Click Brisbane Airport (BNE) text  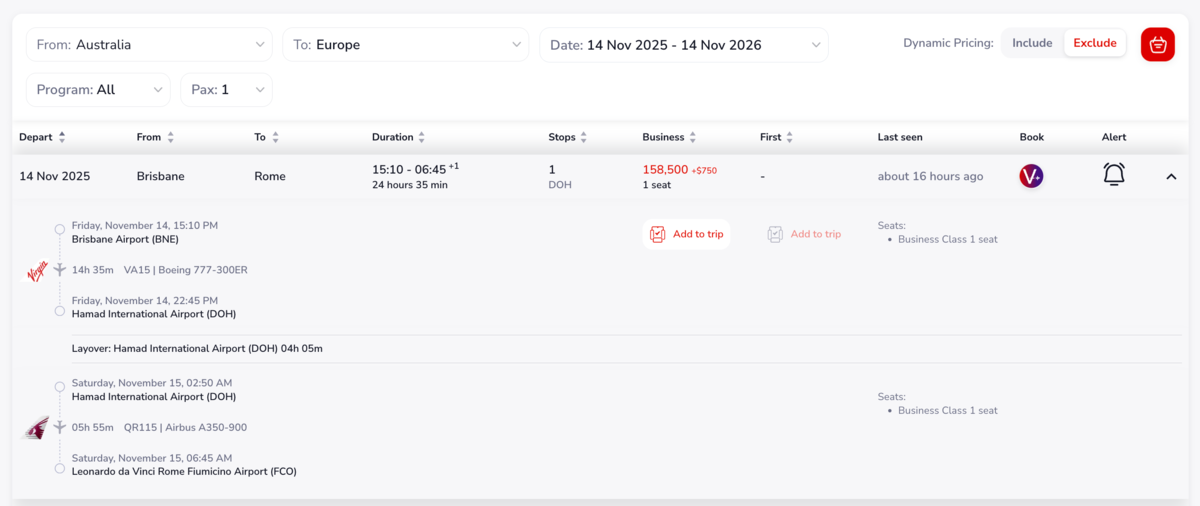tap(125, 239)
